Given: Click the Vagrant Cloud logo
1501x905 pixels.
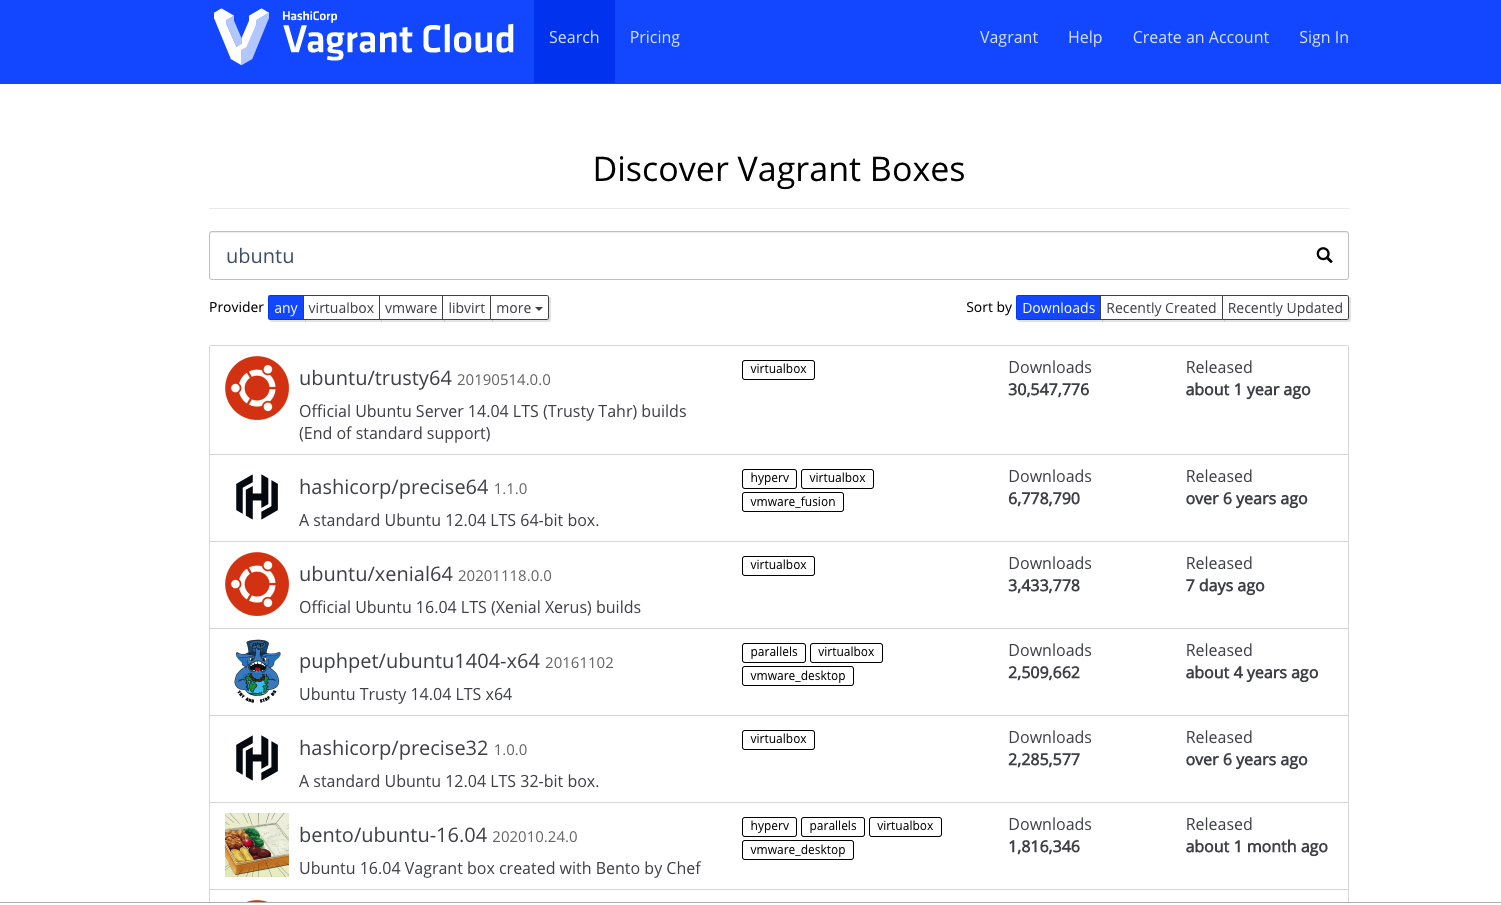Looking at the screenshot, I should [364, 37].
